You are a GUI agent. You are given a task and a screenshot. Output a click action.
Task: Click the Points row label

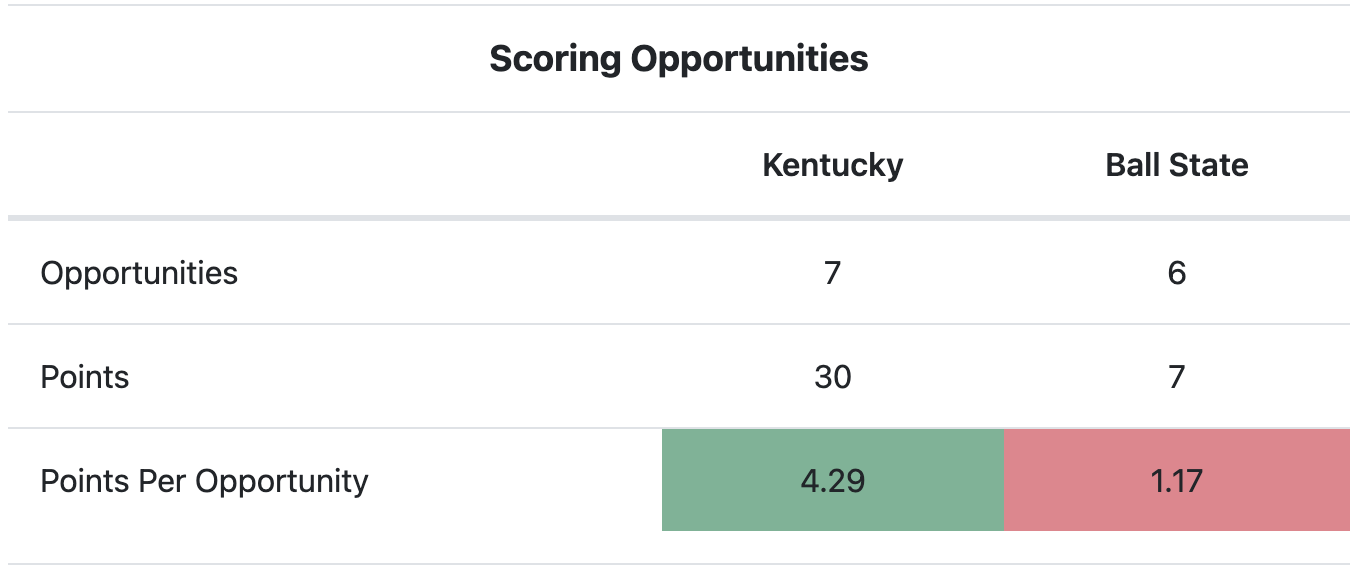[x=85, y=377]
